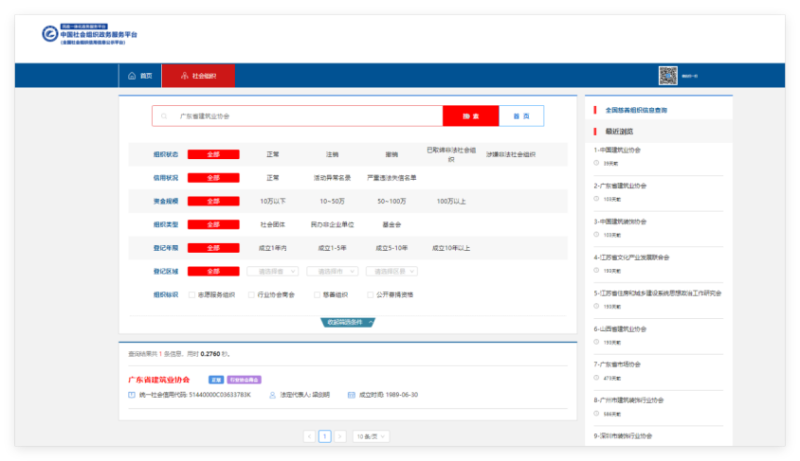
Task: Click the home icon in the navigation bar
Action: pos(131,76)
